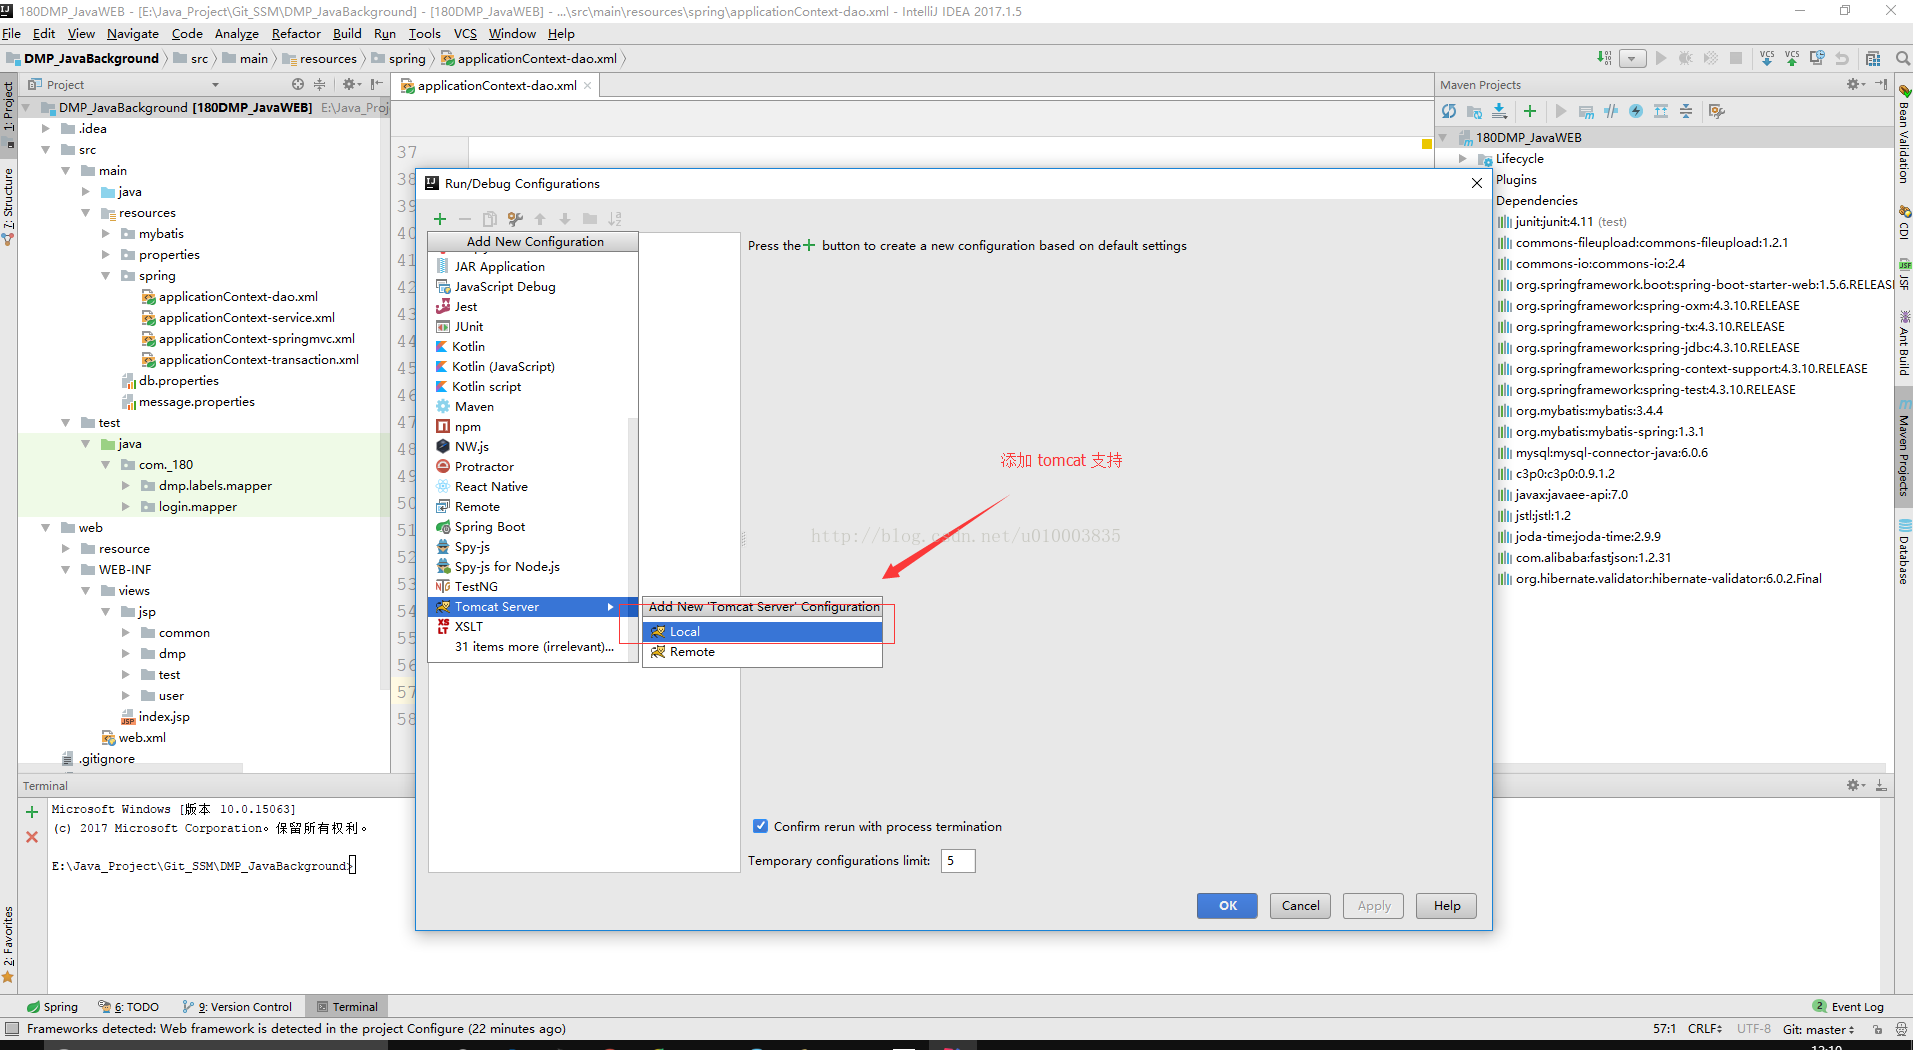Open the Database side tool window
This screenshot has height=1050, width=1913.
(1904, 552)
